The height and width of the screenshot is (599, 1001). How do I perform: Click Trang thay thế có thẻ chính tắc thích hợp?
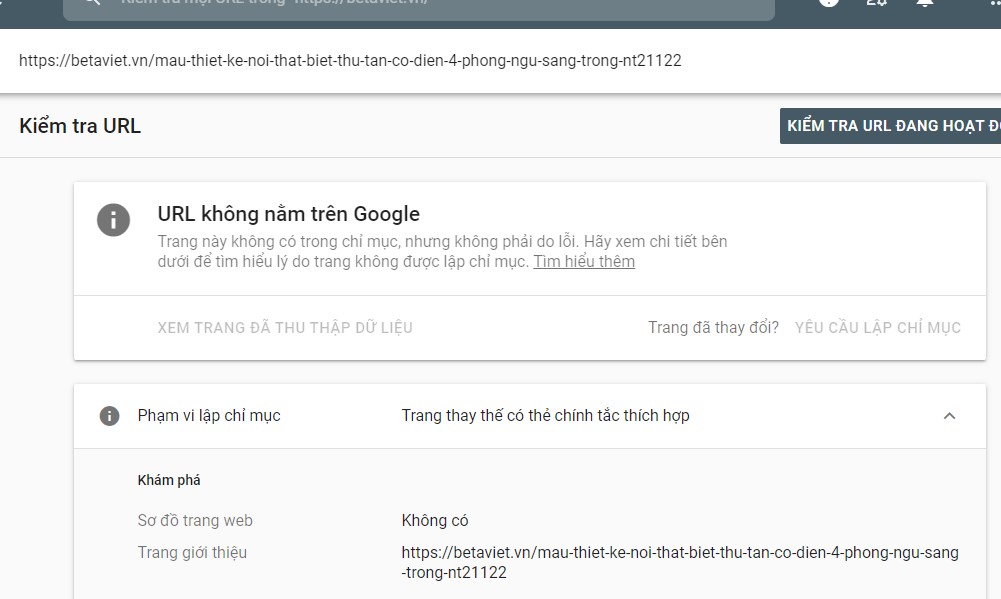545,416
